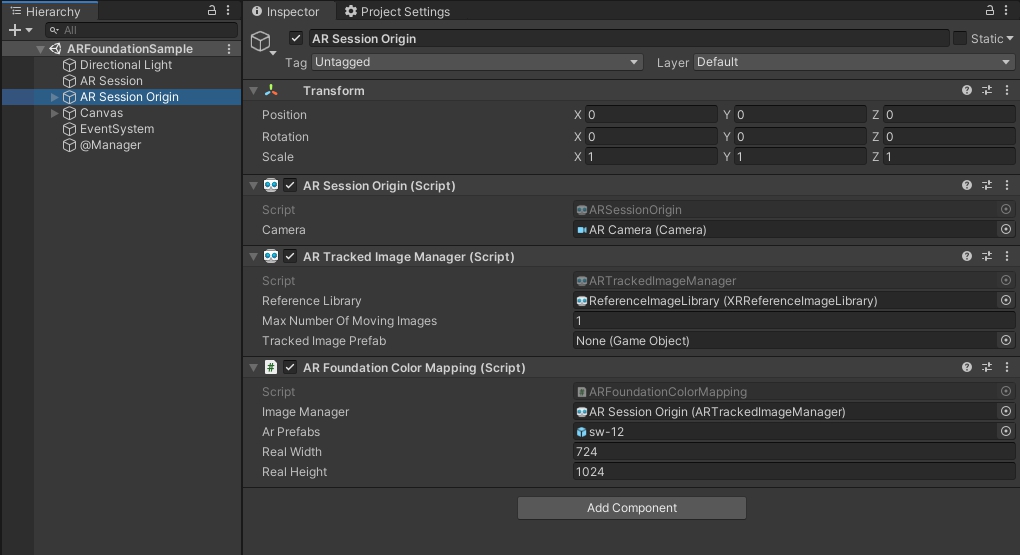The height and width of the screenshot is (555, 1020).
Task: Expand AR Session Origin in Hierarchy
Action: 54,97
